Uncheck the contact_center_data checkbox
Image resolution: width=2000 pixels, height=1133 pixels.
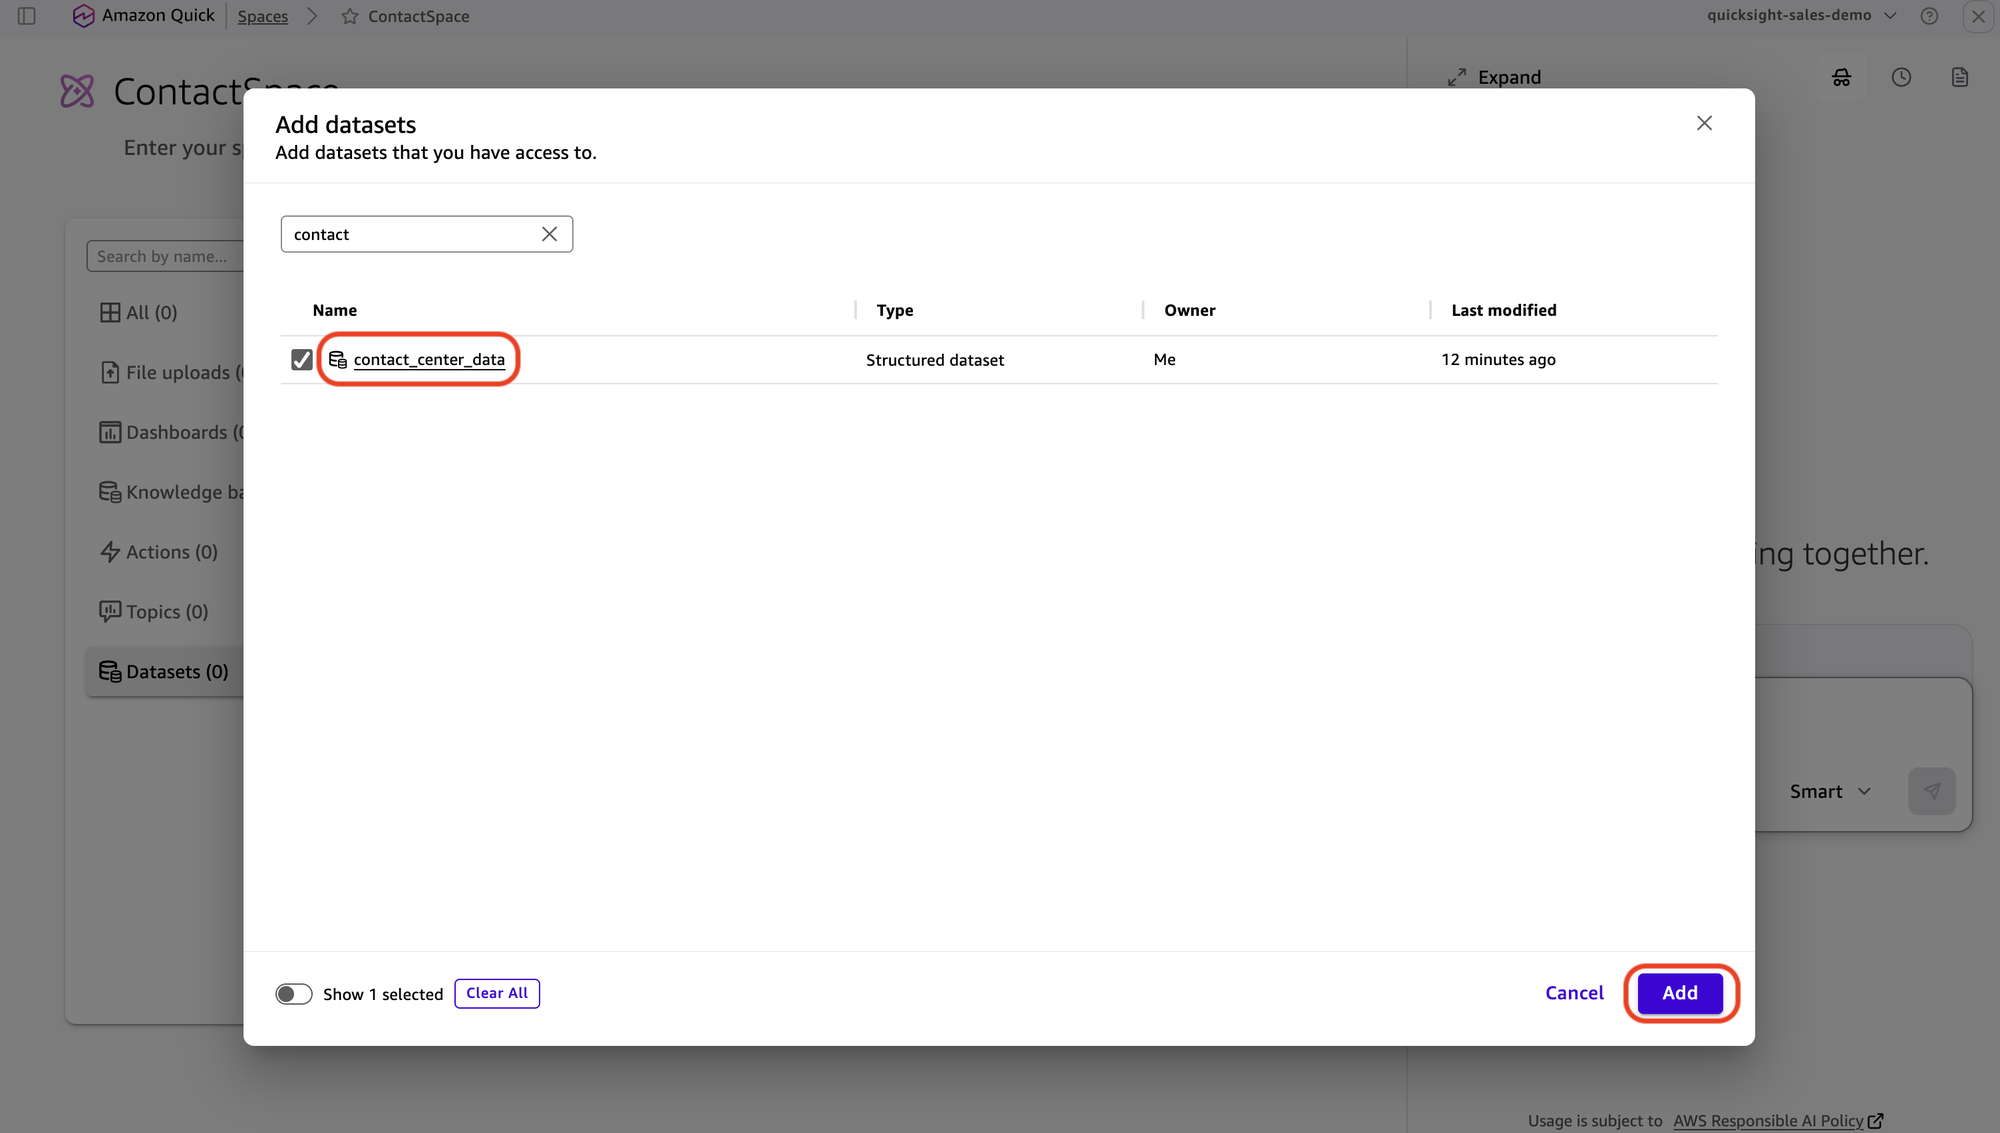[301, 360]
